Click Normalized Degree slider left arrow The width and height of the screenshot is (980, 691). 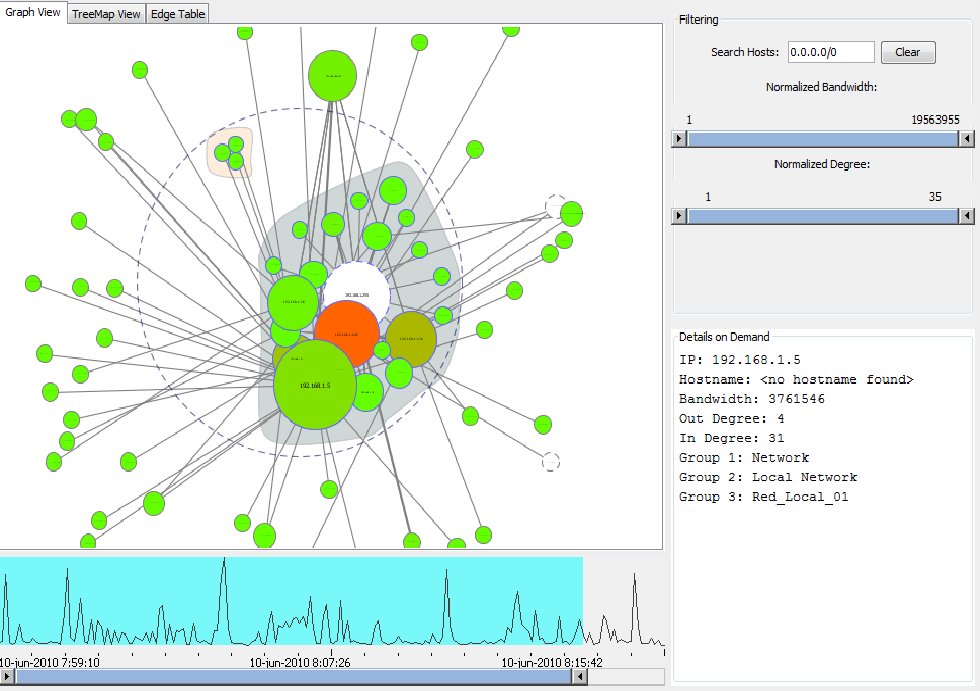pos(679,216)
